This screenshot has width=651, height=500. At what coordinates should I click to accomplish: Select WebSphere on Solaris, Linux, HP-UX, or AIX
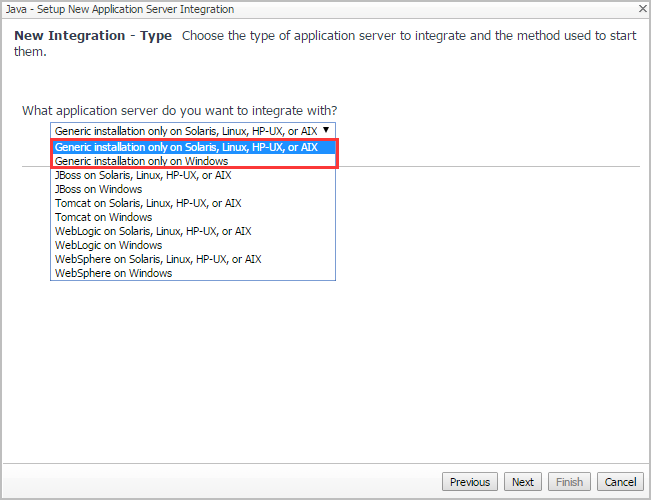pyautogui.click(x=158, y=259)
